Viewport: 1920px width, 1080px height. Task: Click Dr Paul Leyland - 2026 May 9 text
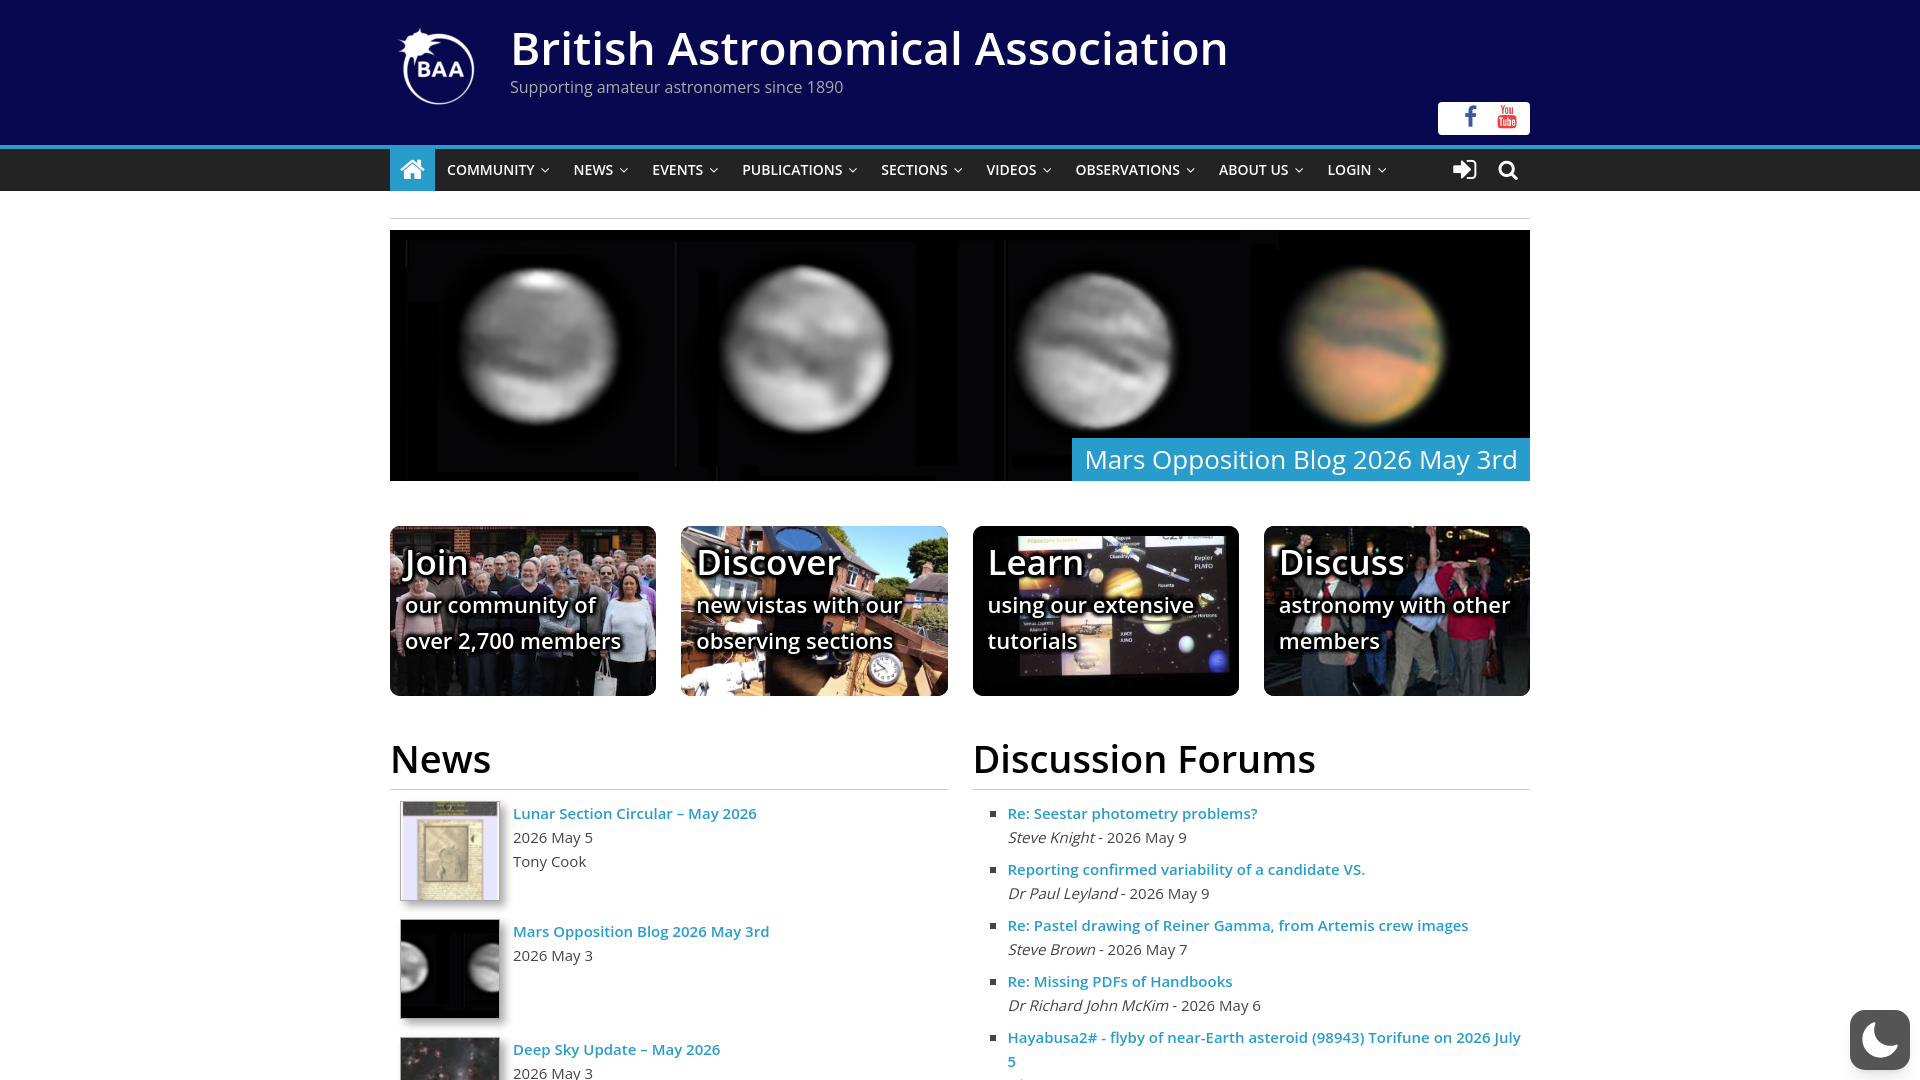(1108, 894)
